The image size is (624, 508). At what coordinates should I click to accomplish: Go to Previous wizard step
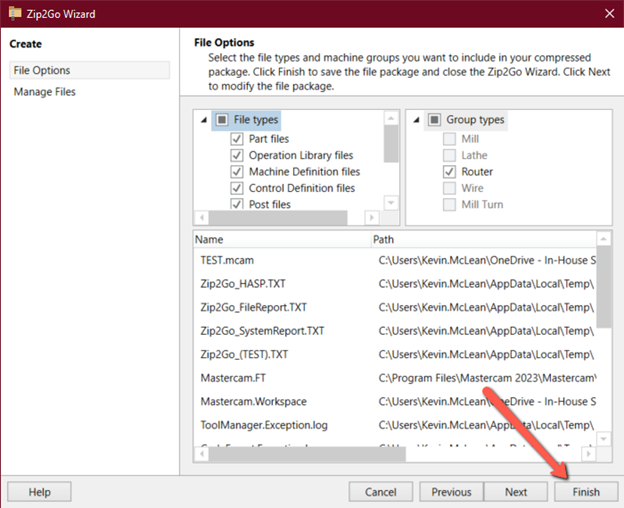(451, 492)
